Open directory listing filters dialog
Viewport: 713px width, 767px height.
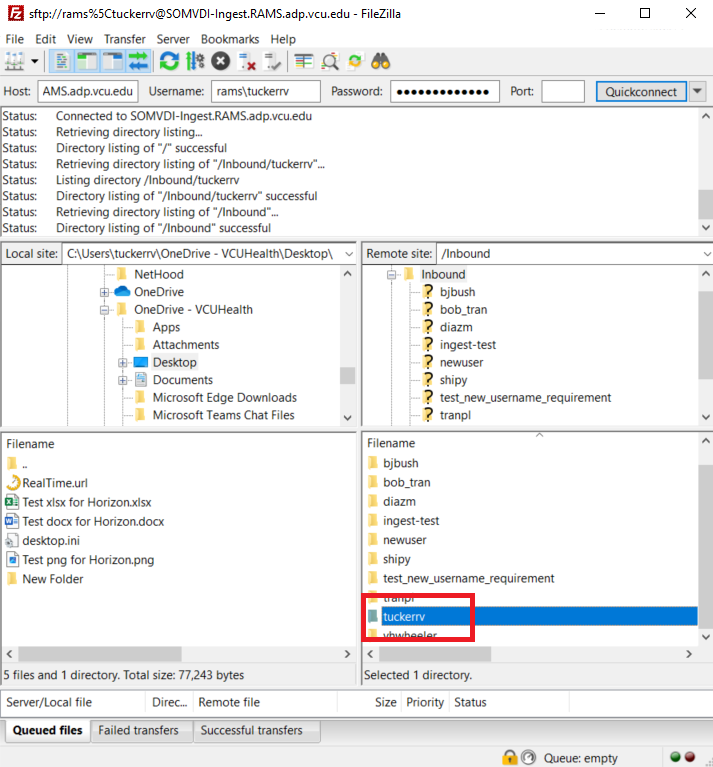pyautogui.click(x=304, y=62)
